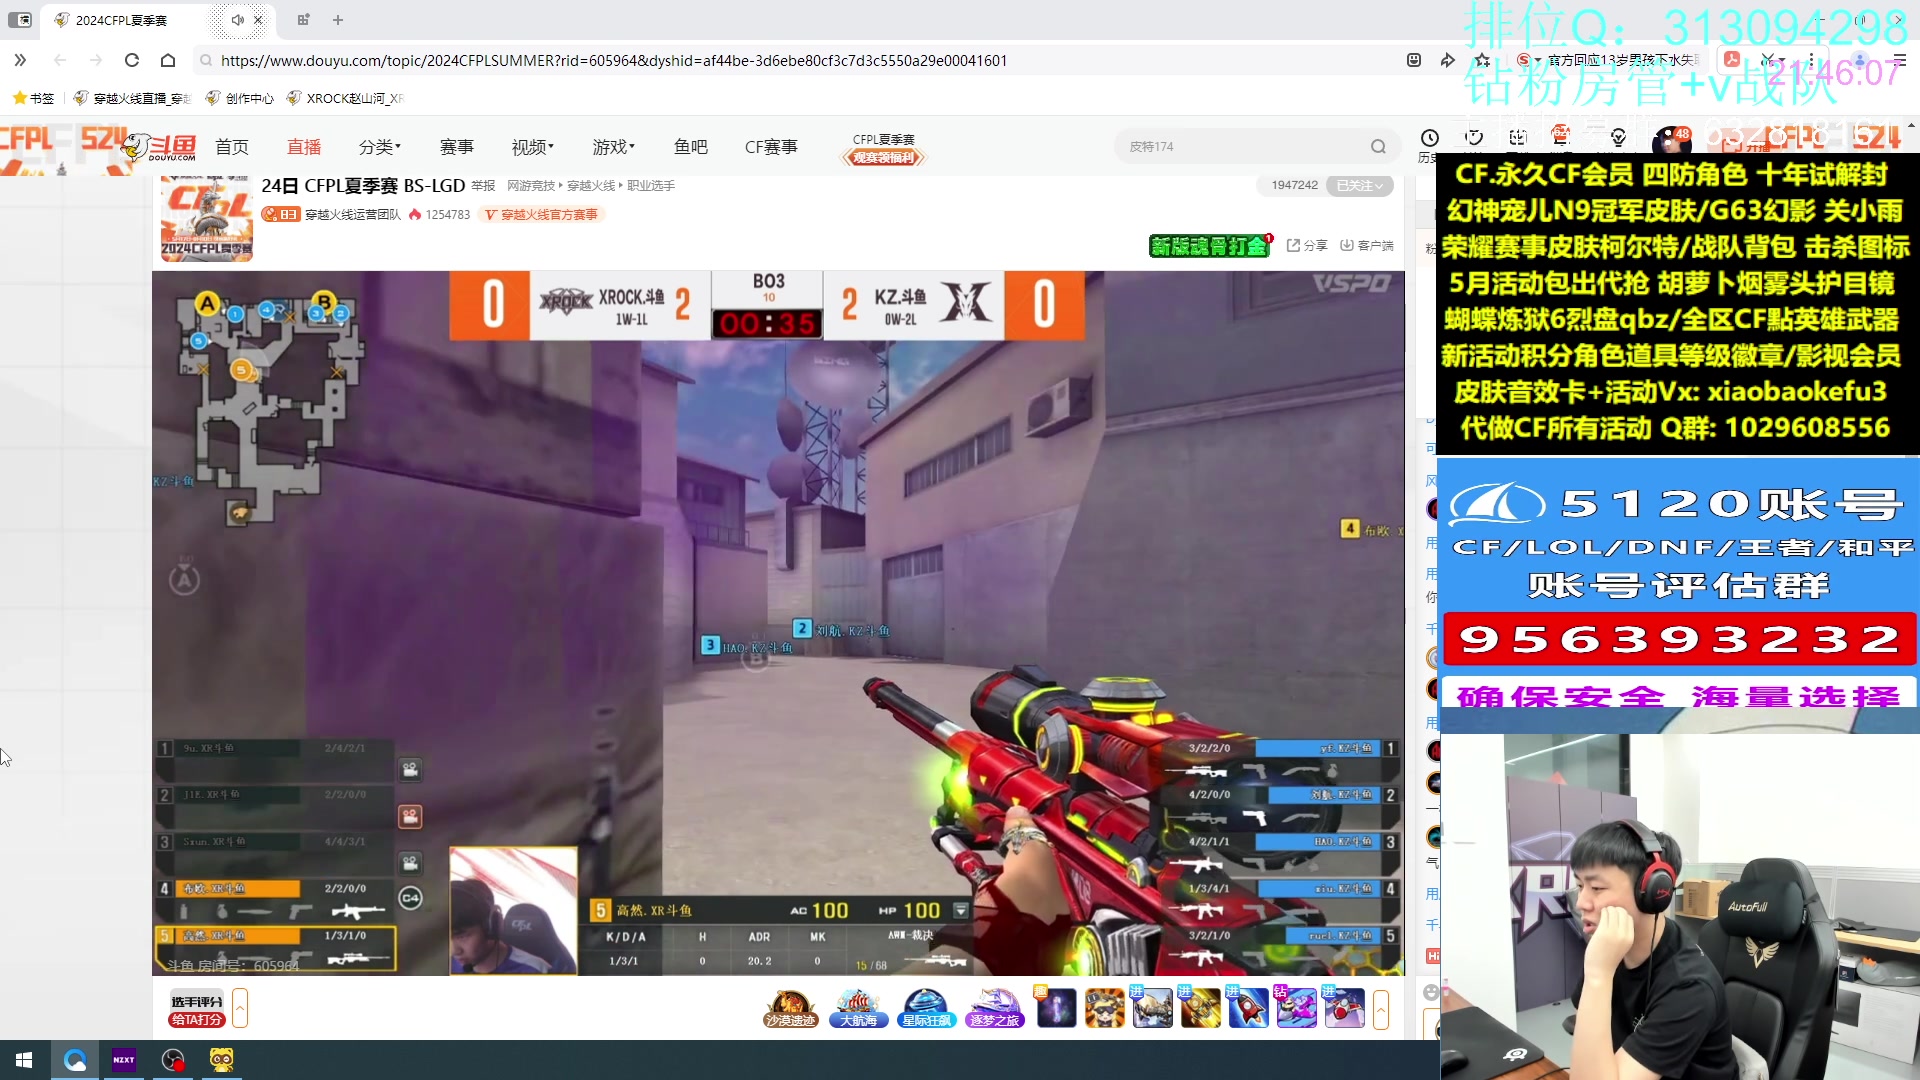Image resolution: width=1920 pixels, height=1080 pixels.
Task: Open the 穿越火线 category breadcrumb
Action: coord(591,186)
